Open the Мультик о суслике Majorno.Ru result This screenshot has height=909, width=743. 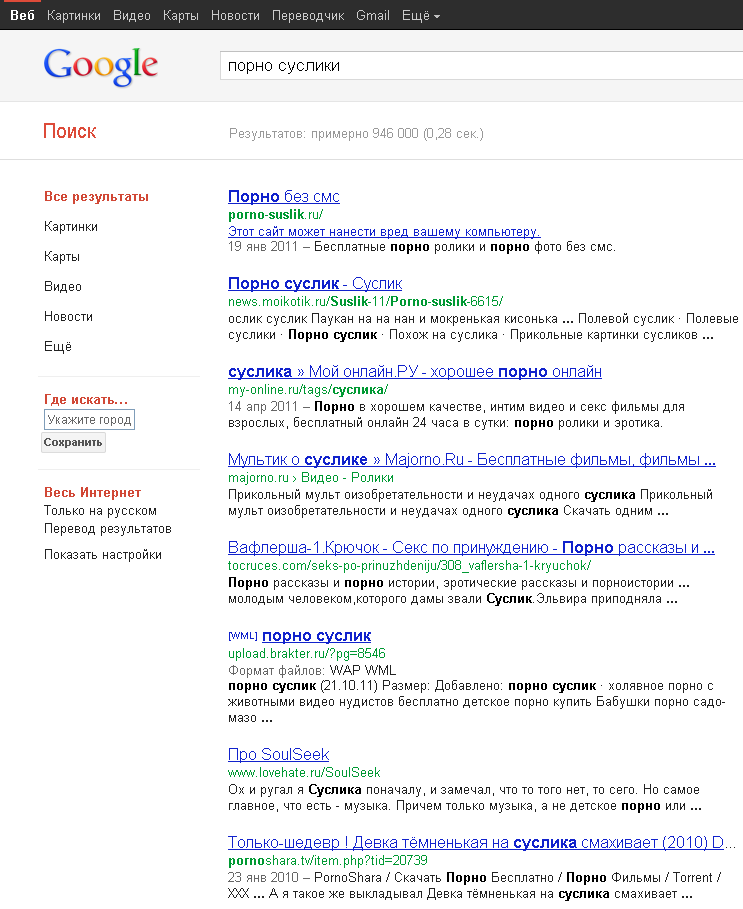click(x=472, y=460)
